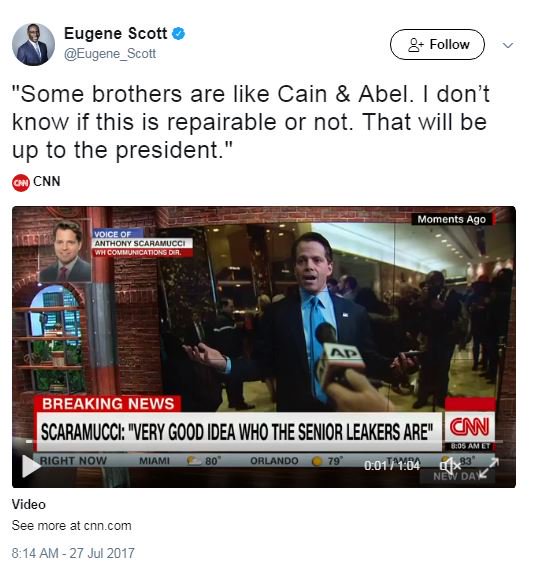The image size is (537, 568).
Task: Open the 8:14 AM - 27 Jul 2017 timestamp
Action: (73, 553)
